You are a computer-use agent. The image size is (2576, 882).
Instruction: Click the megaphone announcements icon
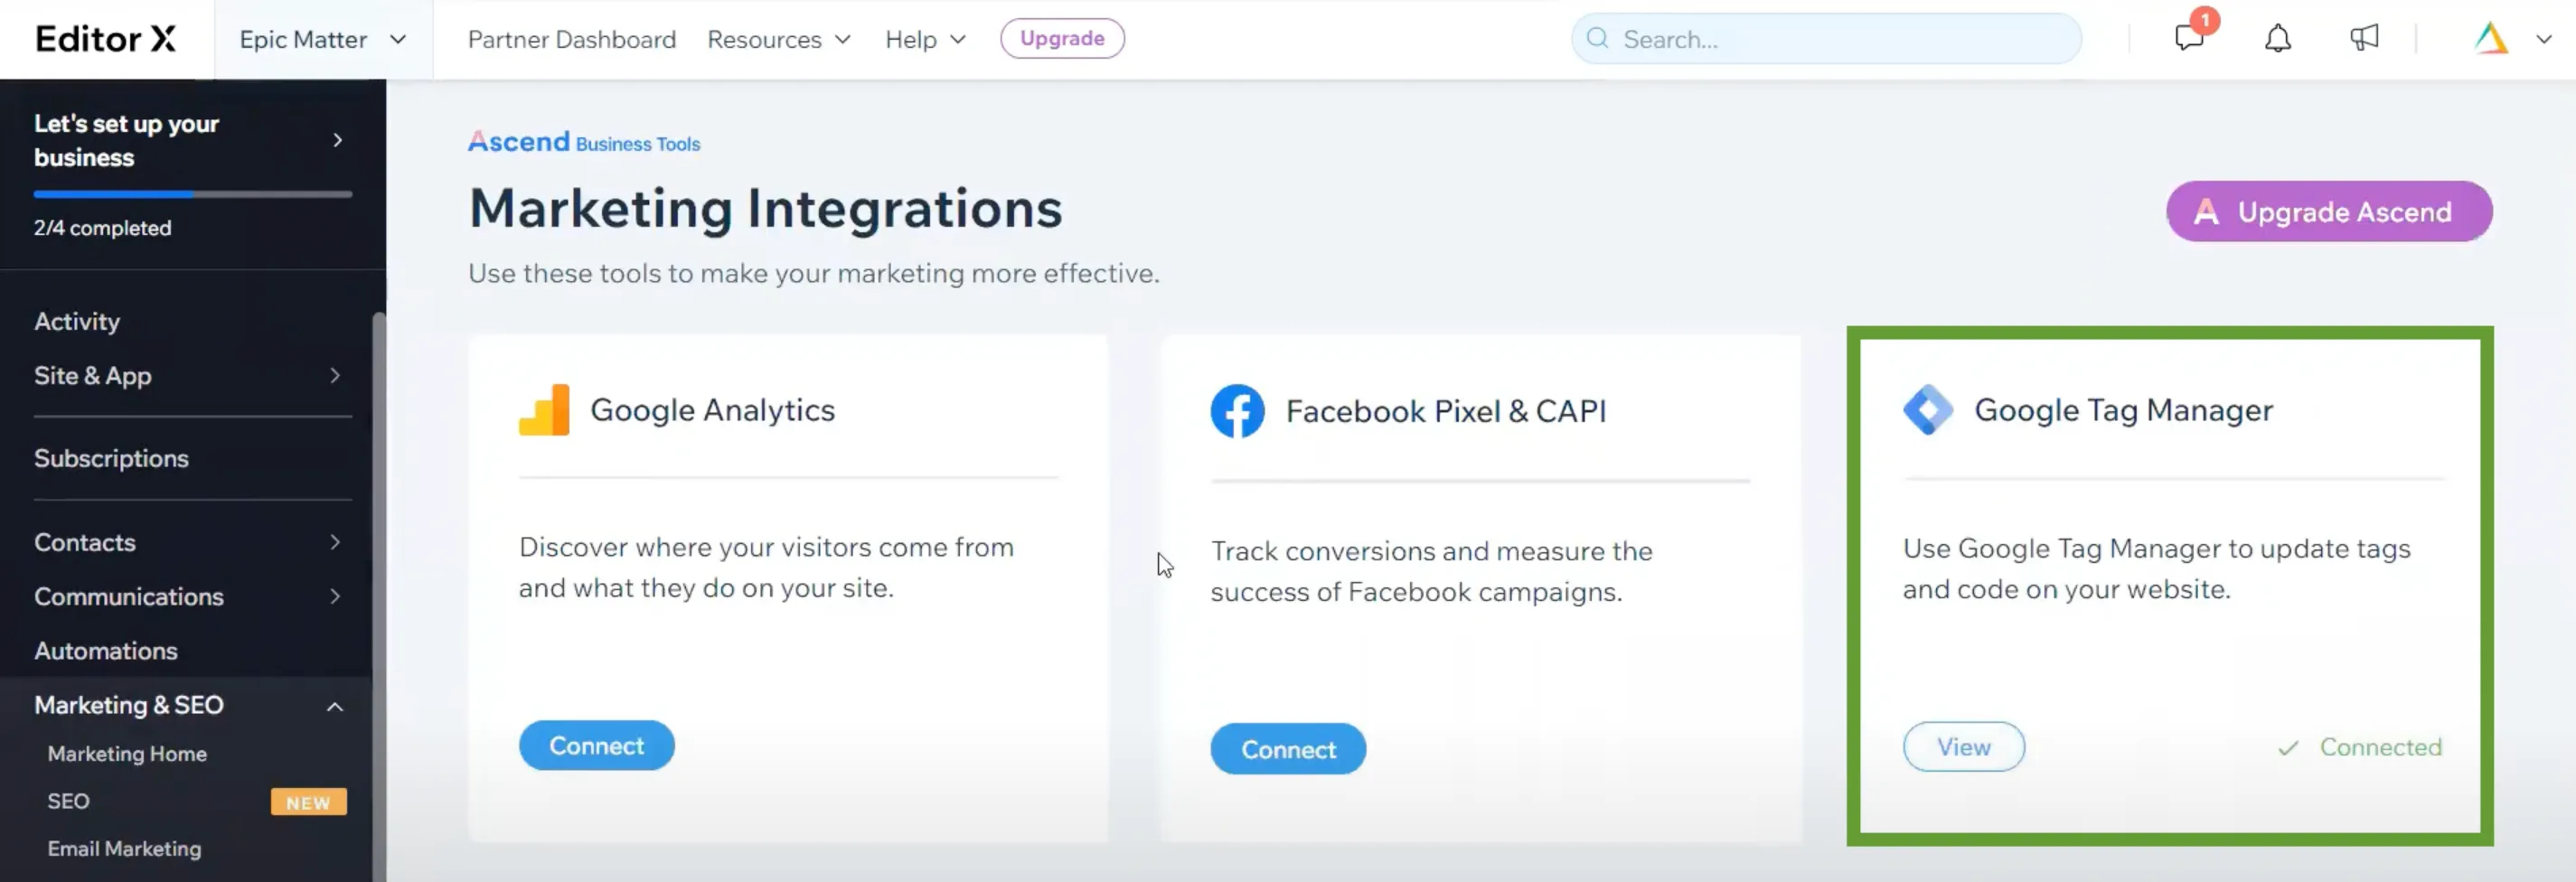pyautogui.click(x=2364, y=38)
